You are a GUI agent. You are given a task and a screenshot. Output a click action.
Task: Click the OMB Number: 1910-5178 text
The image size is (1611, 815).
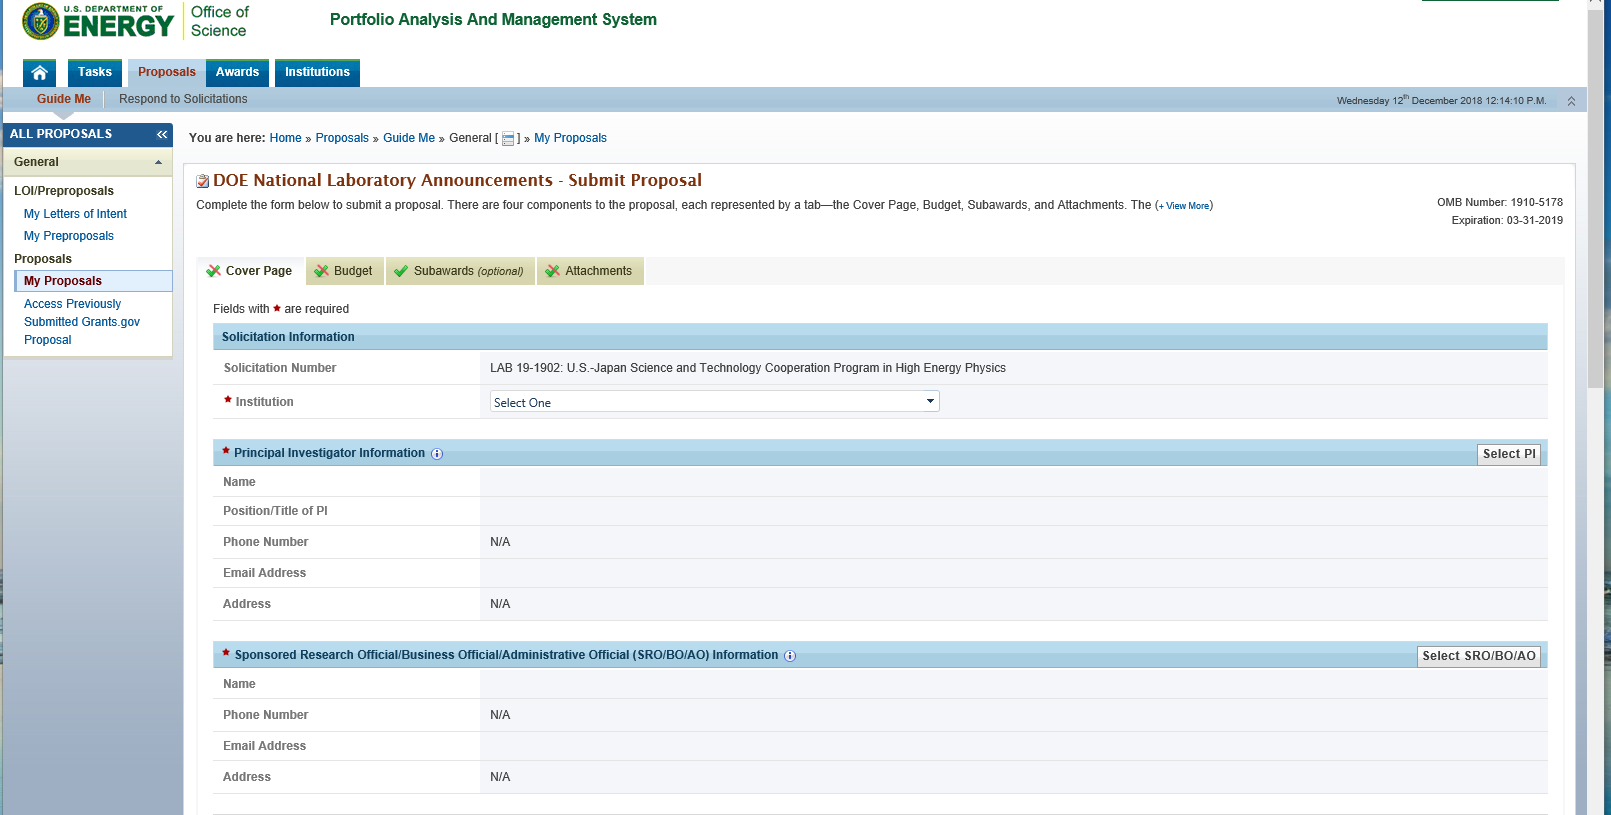1500,202
